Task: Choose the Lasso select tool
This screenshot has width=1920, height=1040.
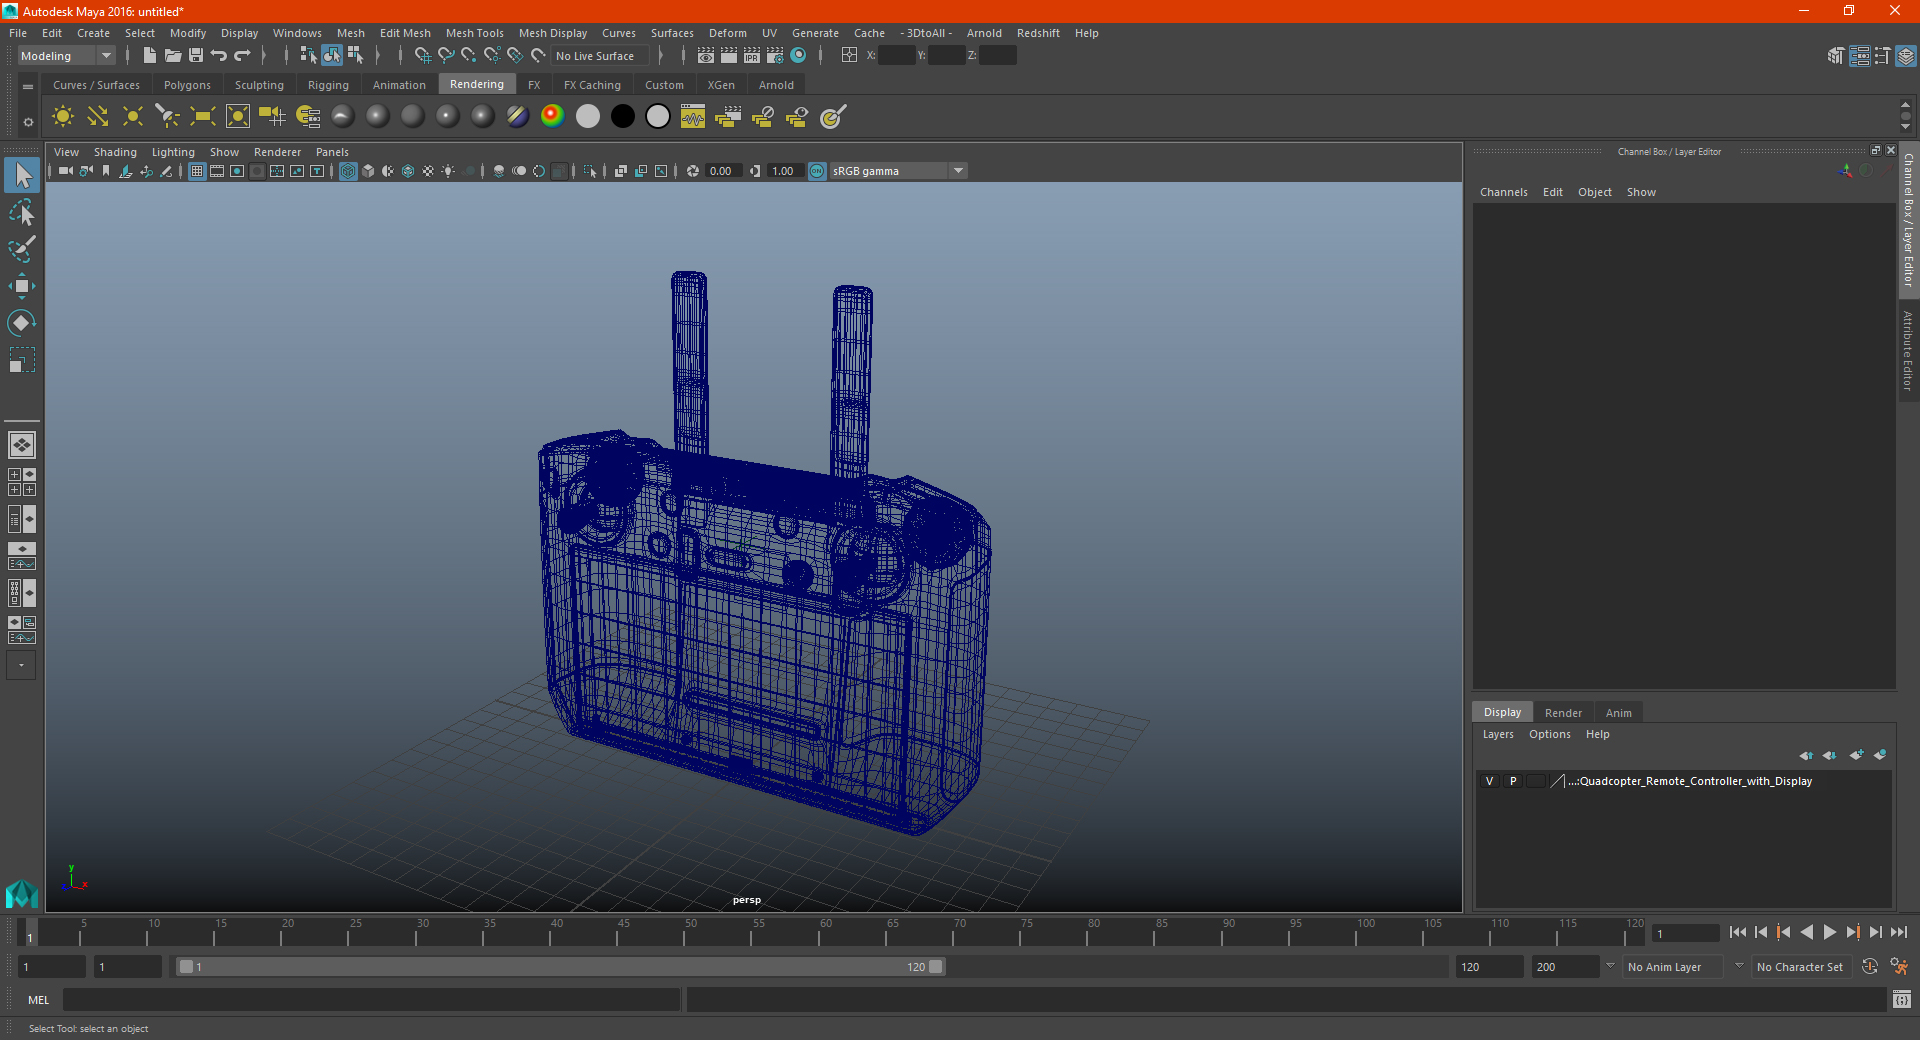Action: [22, 213]
